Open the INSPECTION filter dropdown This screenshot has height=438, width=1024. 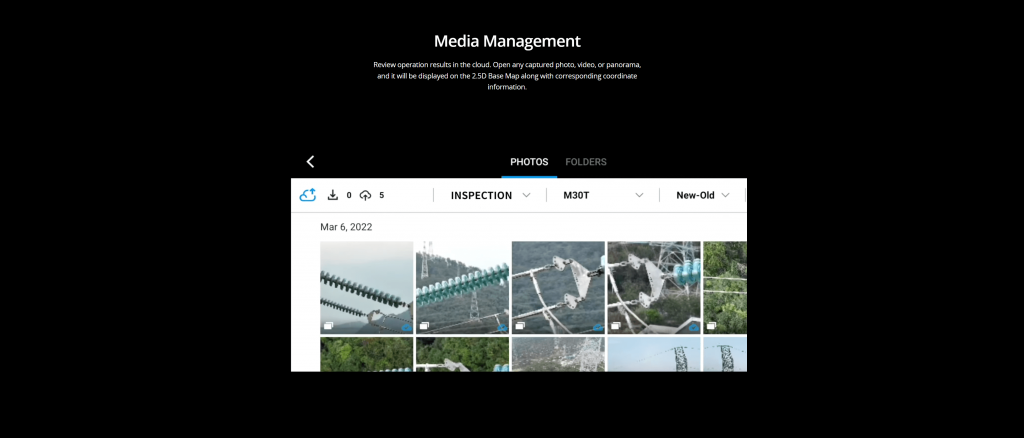click(490, 195)
